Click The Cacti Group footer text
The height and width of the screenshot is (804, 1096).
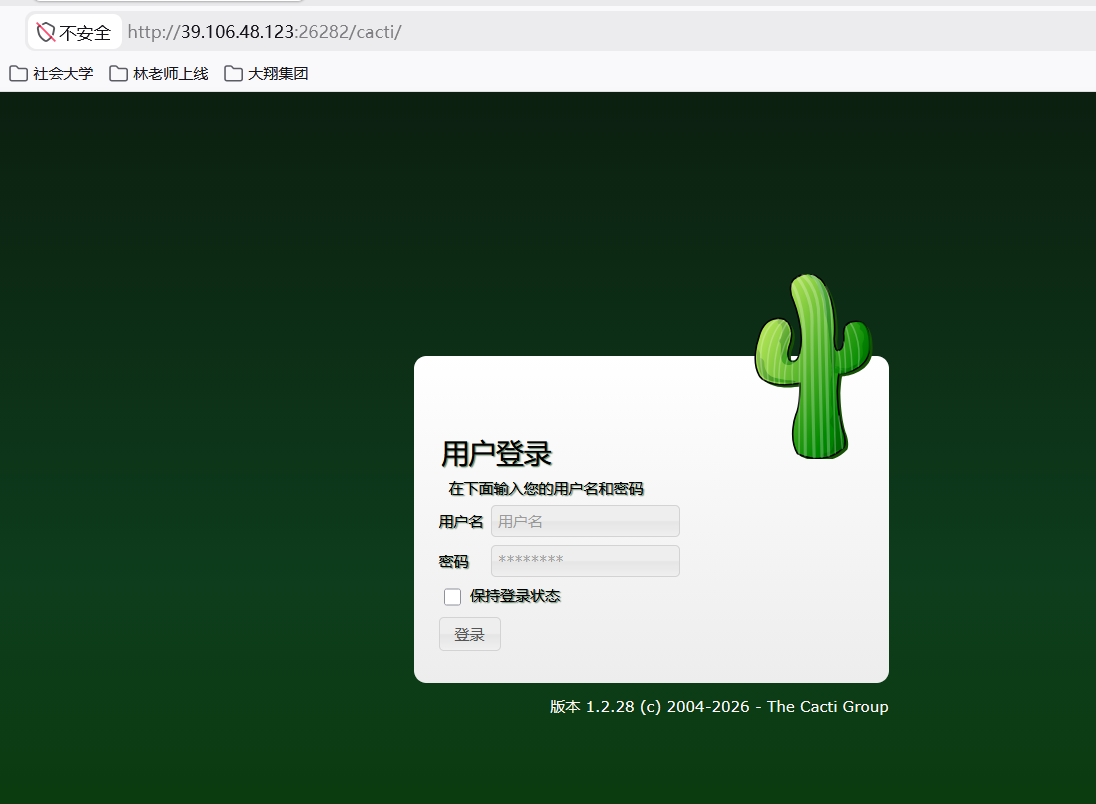pyautogui.click(x=828, y=707)
